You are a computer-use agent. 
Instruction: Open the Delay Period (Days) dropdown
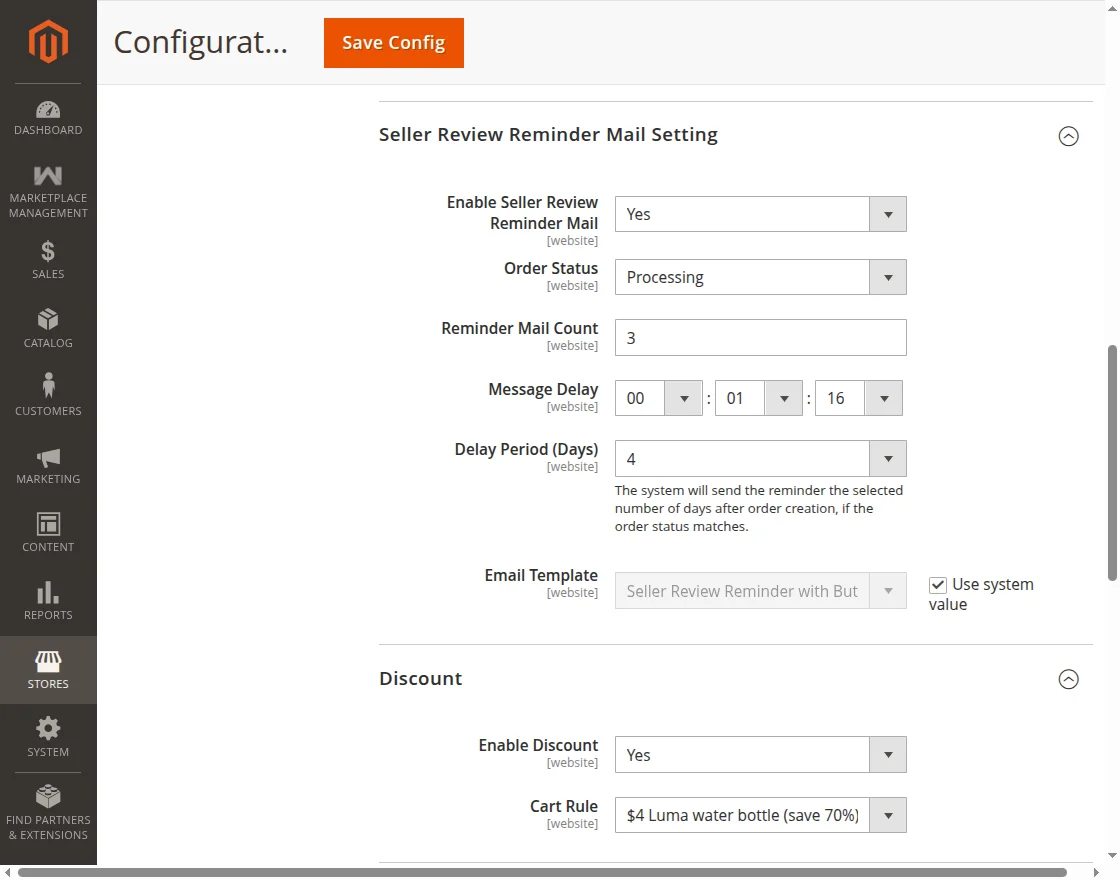click(760, 459)
